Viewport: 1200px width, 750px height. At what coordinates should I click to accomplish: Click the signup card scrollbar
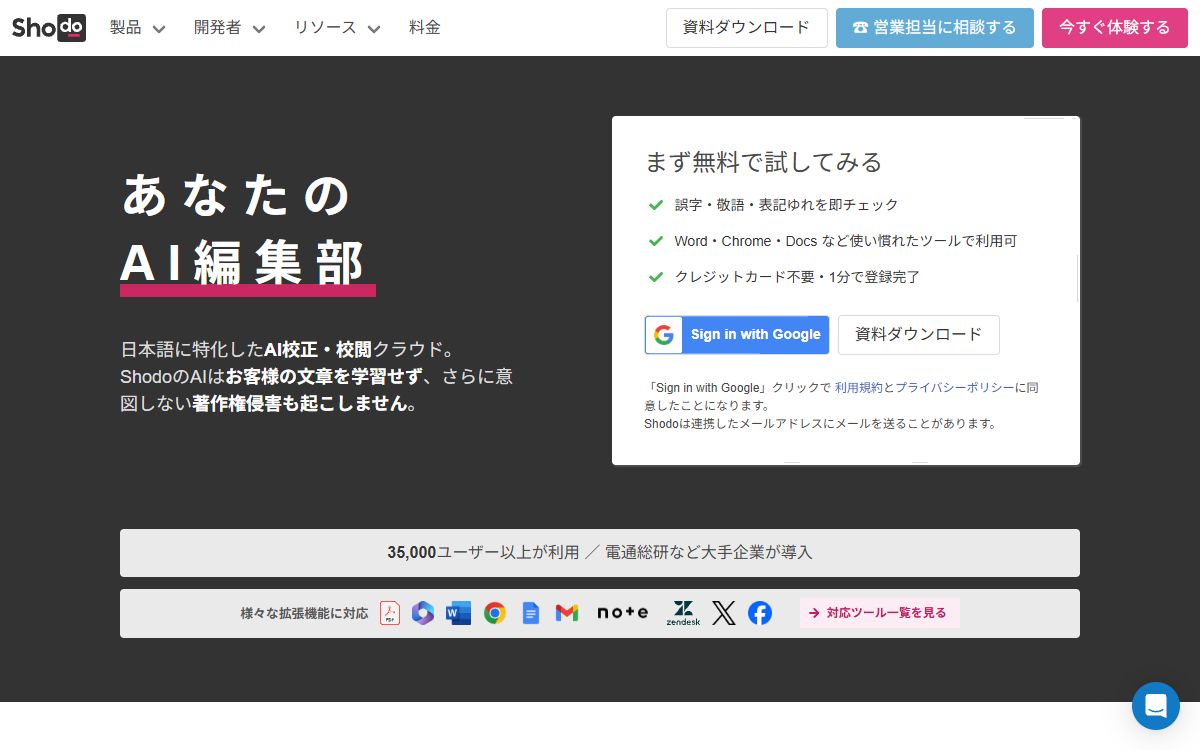pyautogui.click(x=1077, y=277)
